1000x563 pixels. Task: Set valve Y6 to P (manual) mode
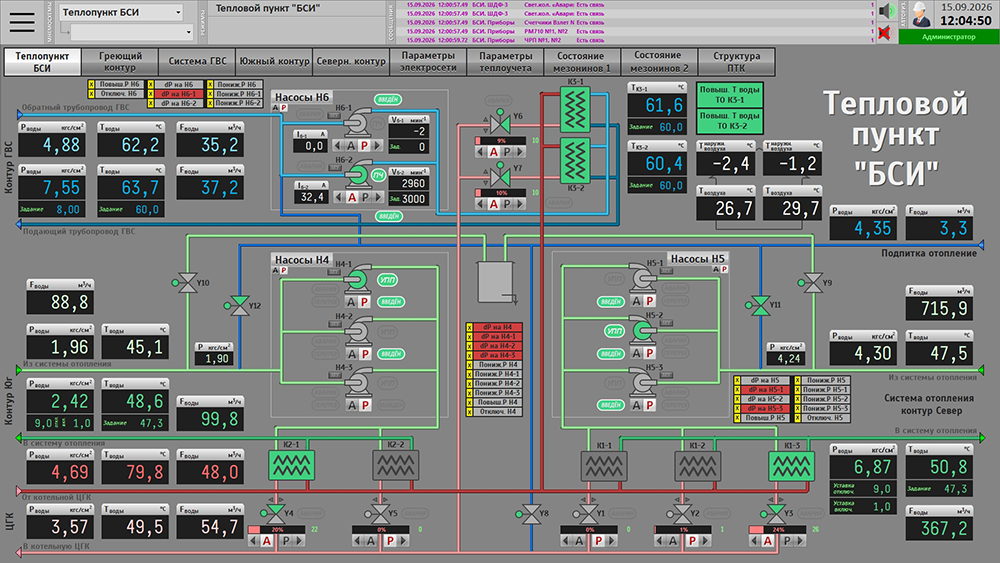507,152
